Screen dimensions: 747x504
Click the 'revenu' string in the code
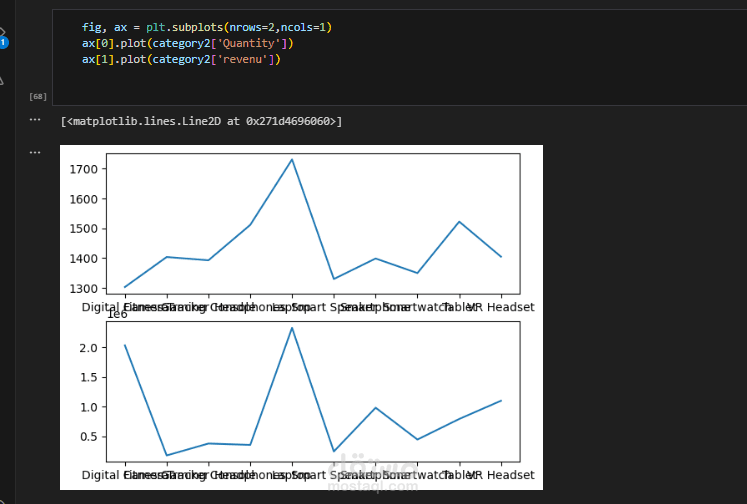coord(248,60)
